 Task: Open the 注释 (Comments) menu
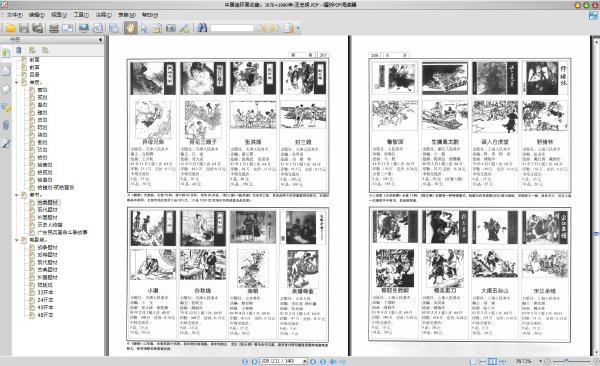(103, 15)
